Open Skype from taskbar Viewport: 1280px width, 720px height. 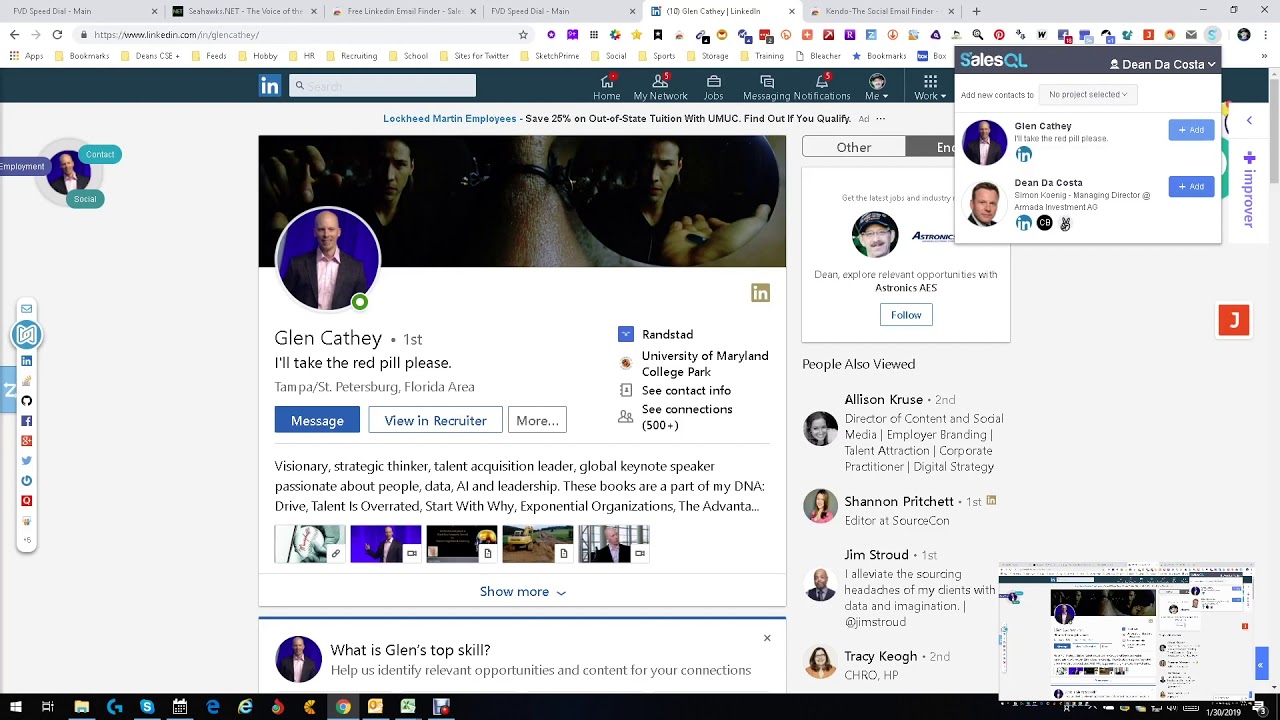pyautogui.click(x=147, y=707)
